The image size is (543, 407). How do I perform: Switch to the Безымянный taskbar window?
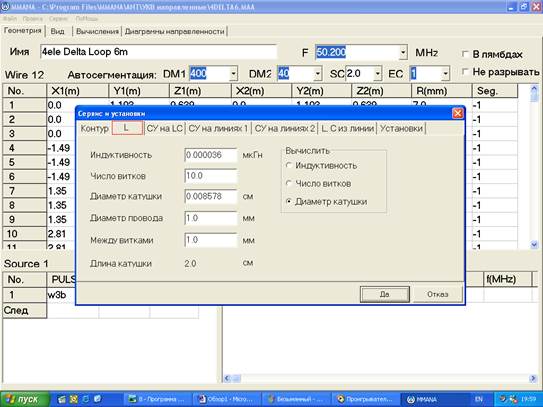pyautogui.click(x=296, y=399)
